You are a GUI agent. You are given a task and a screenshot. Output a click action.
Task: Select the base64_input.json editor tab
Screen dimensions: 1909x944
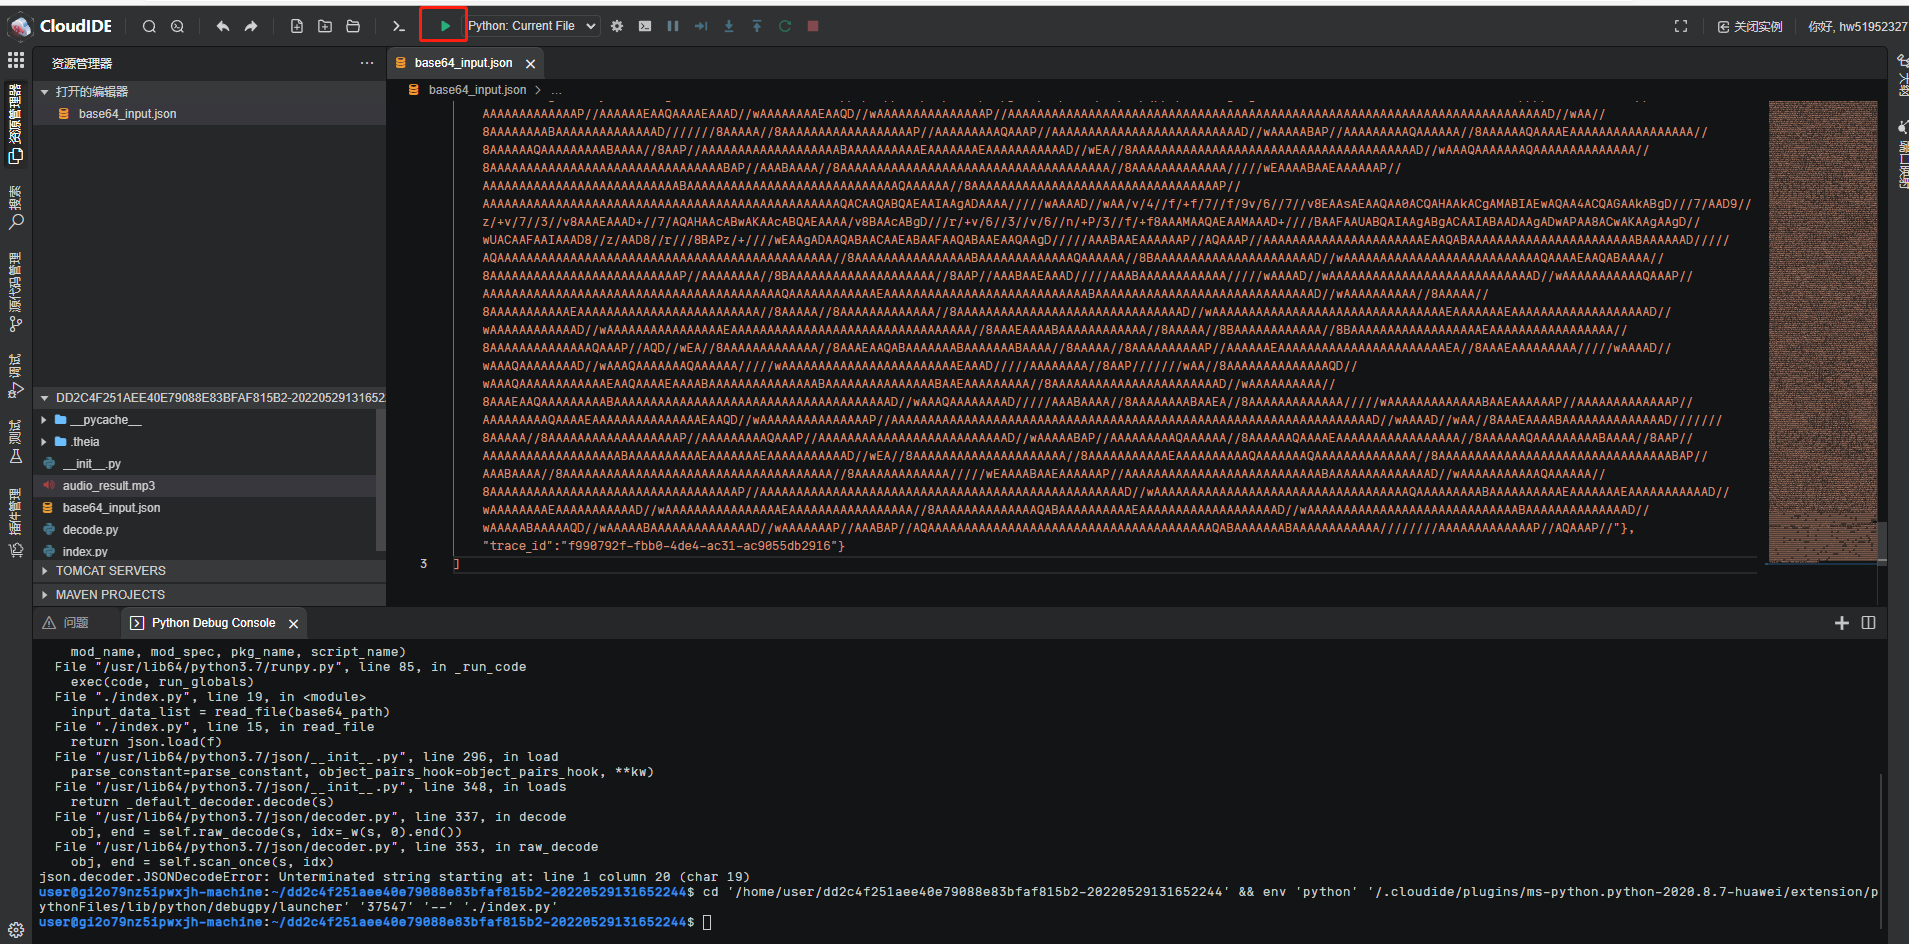462,63
